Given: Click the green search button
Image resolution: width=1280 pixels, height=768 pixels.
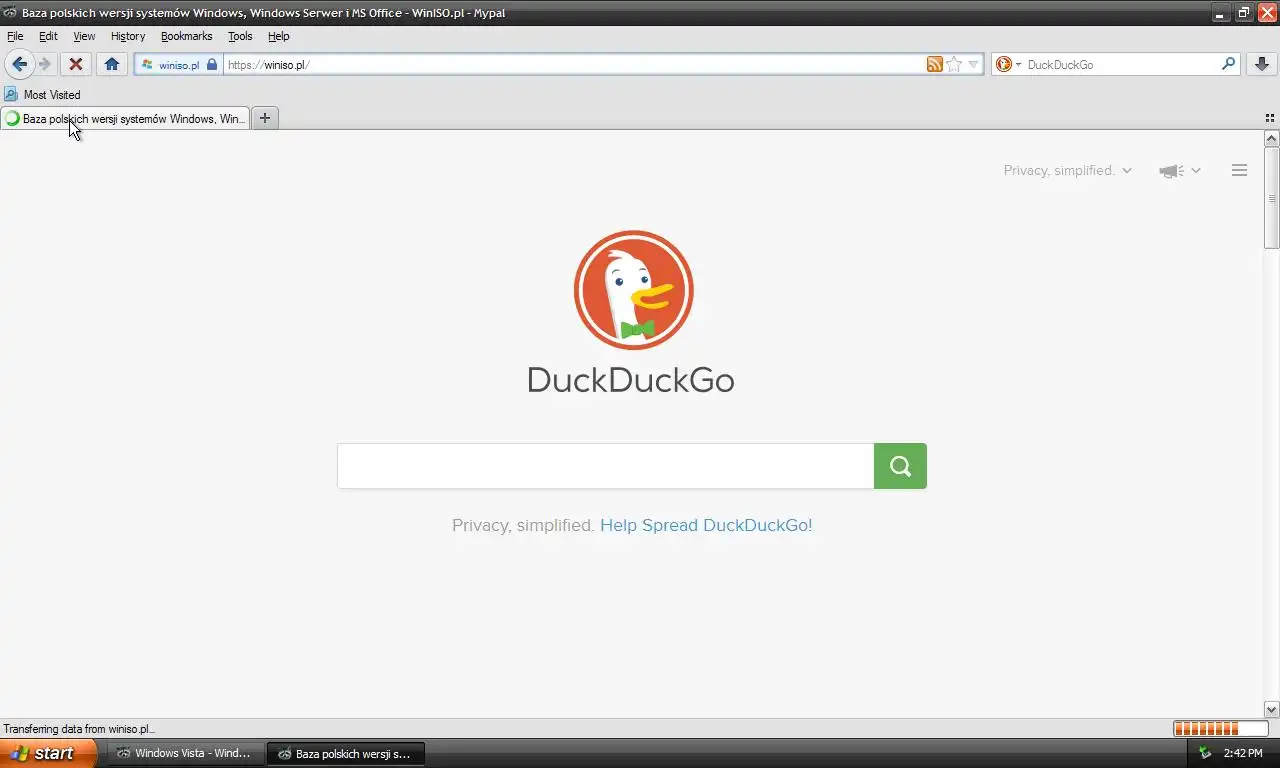Looking at the screenshot, I should [900, 466].
